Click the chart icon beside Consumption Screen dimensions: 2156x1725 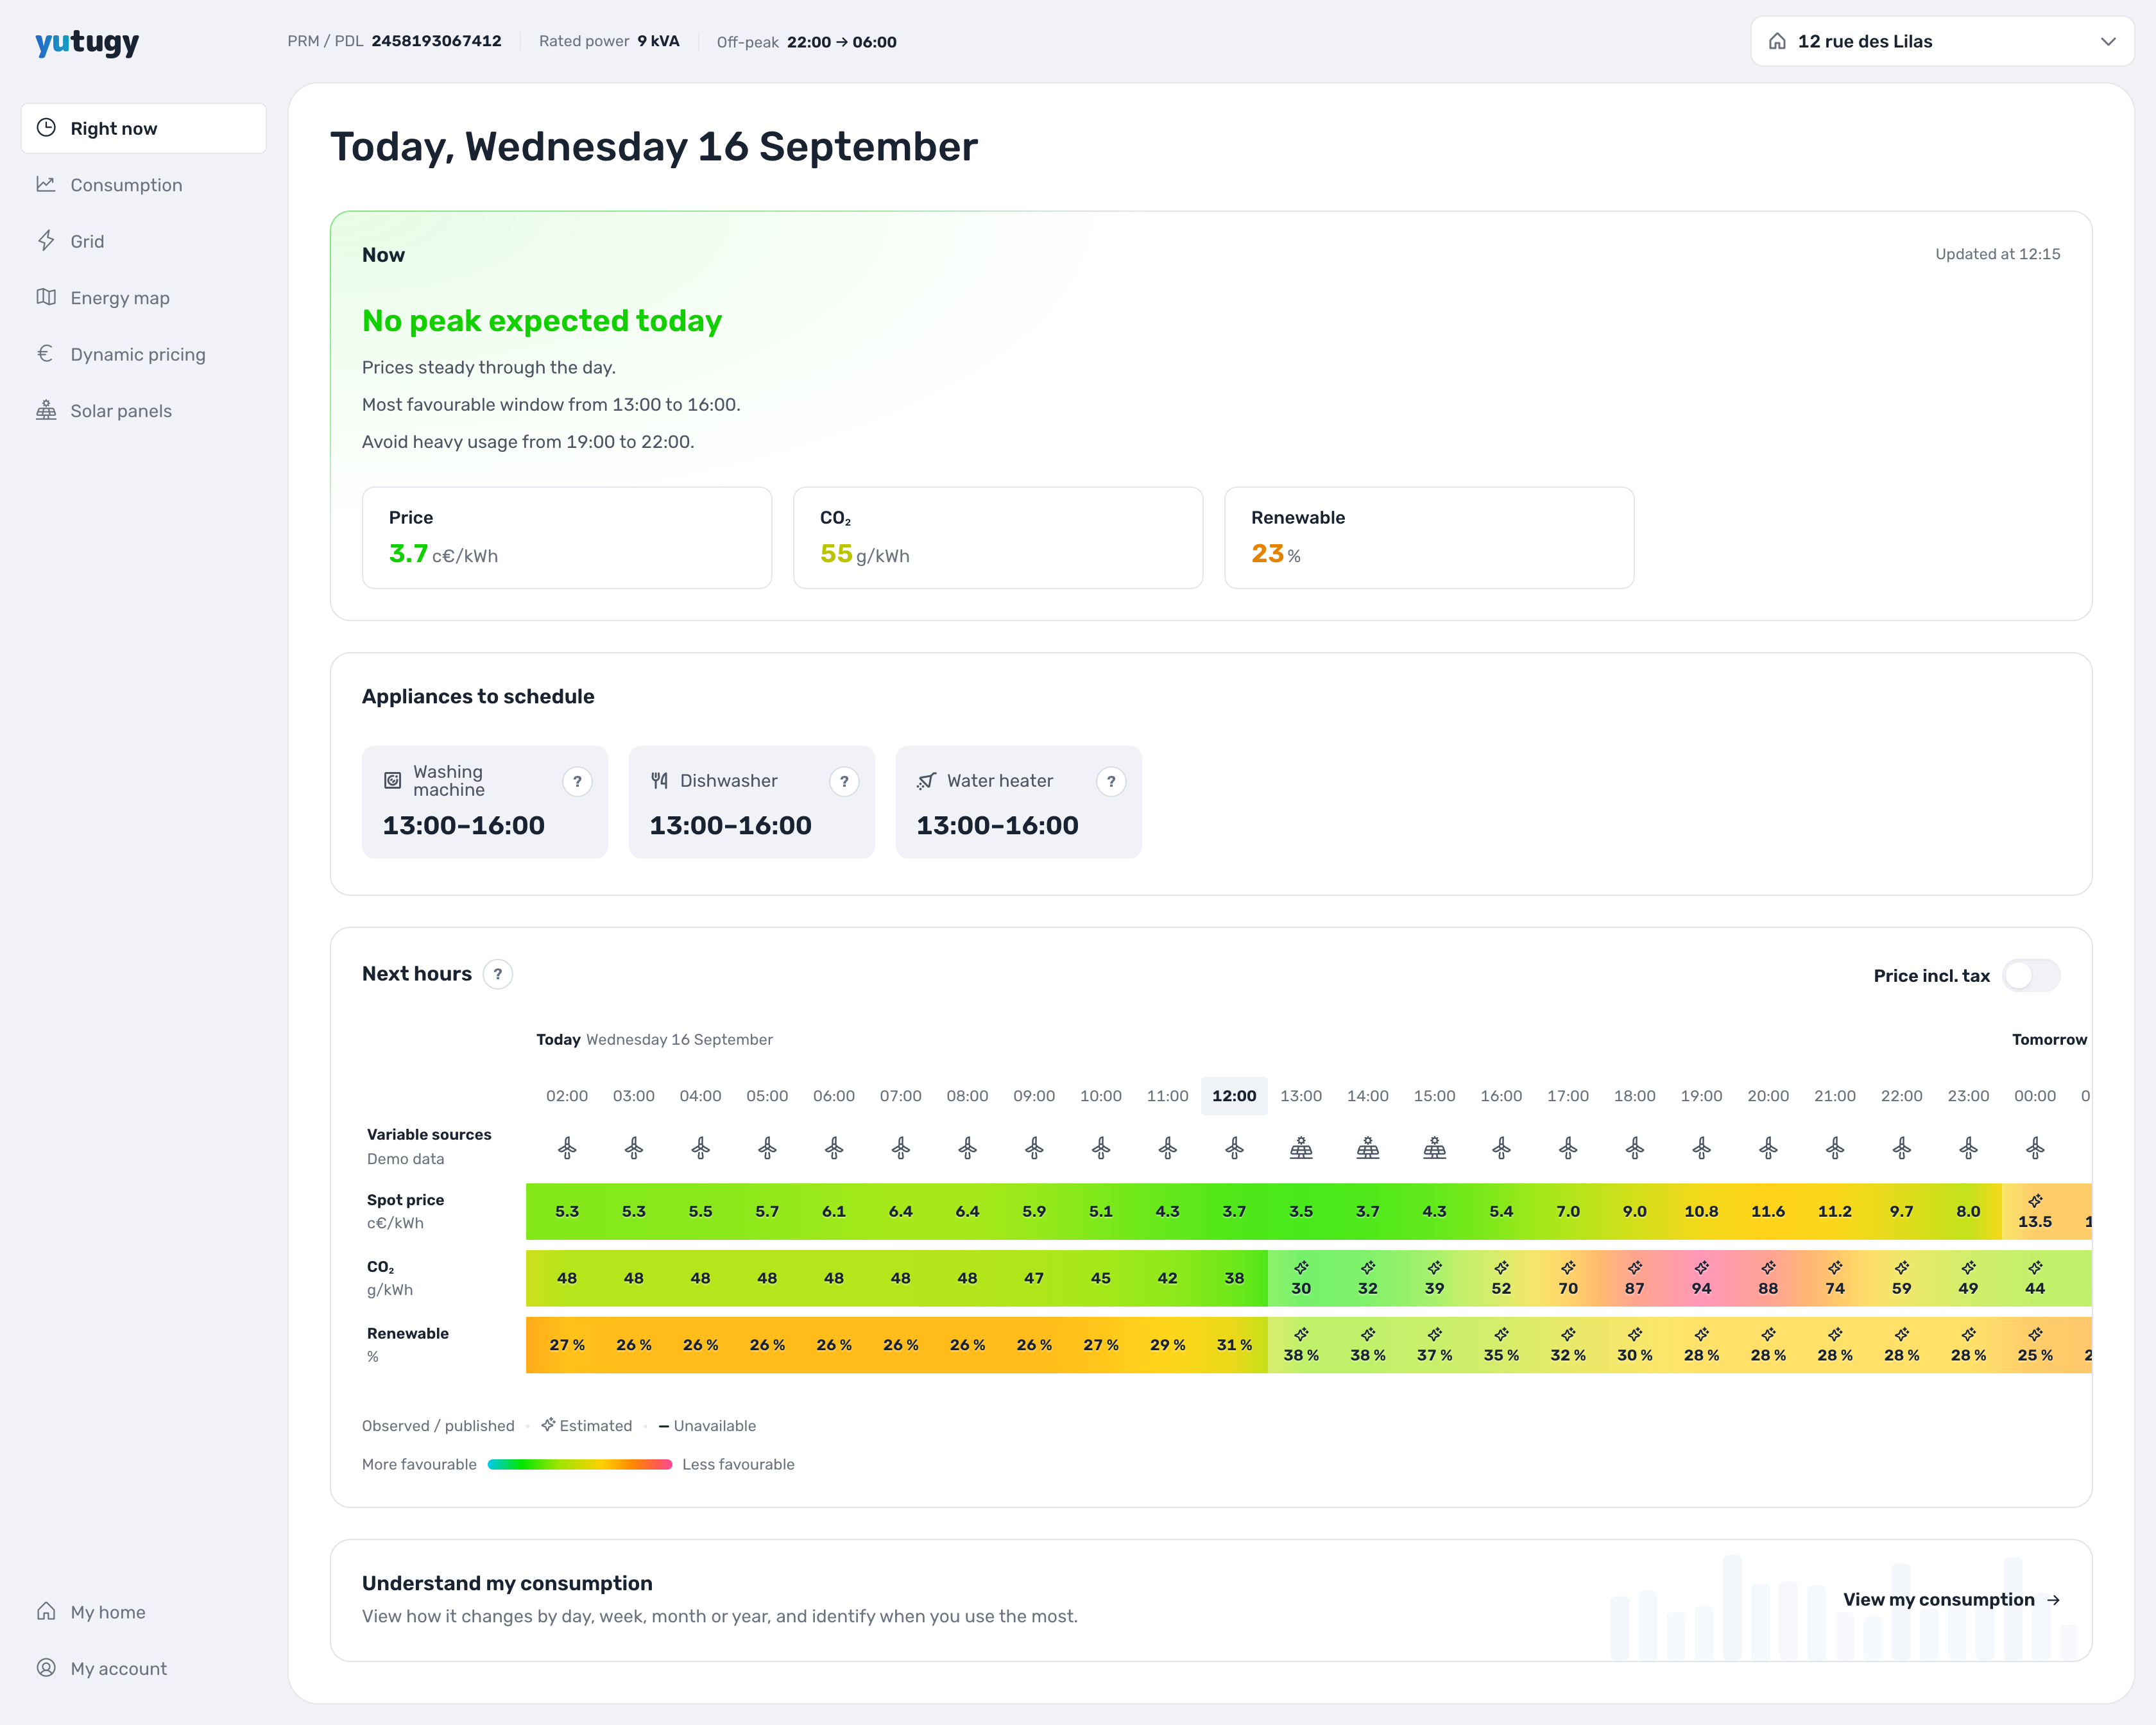[x=46, y=184]
